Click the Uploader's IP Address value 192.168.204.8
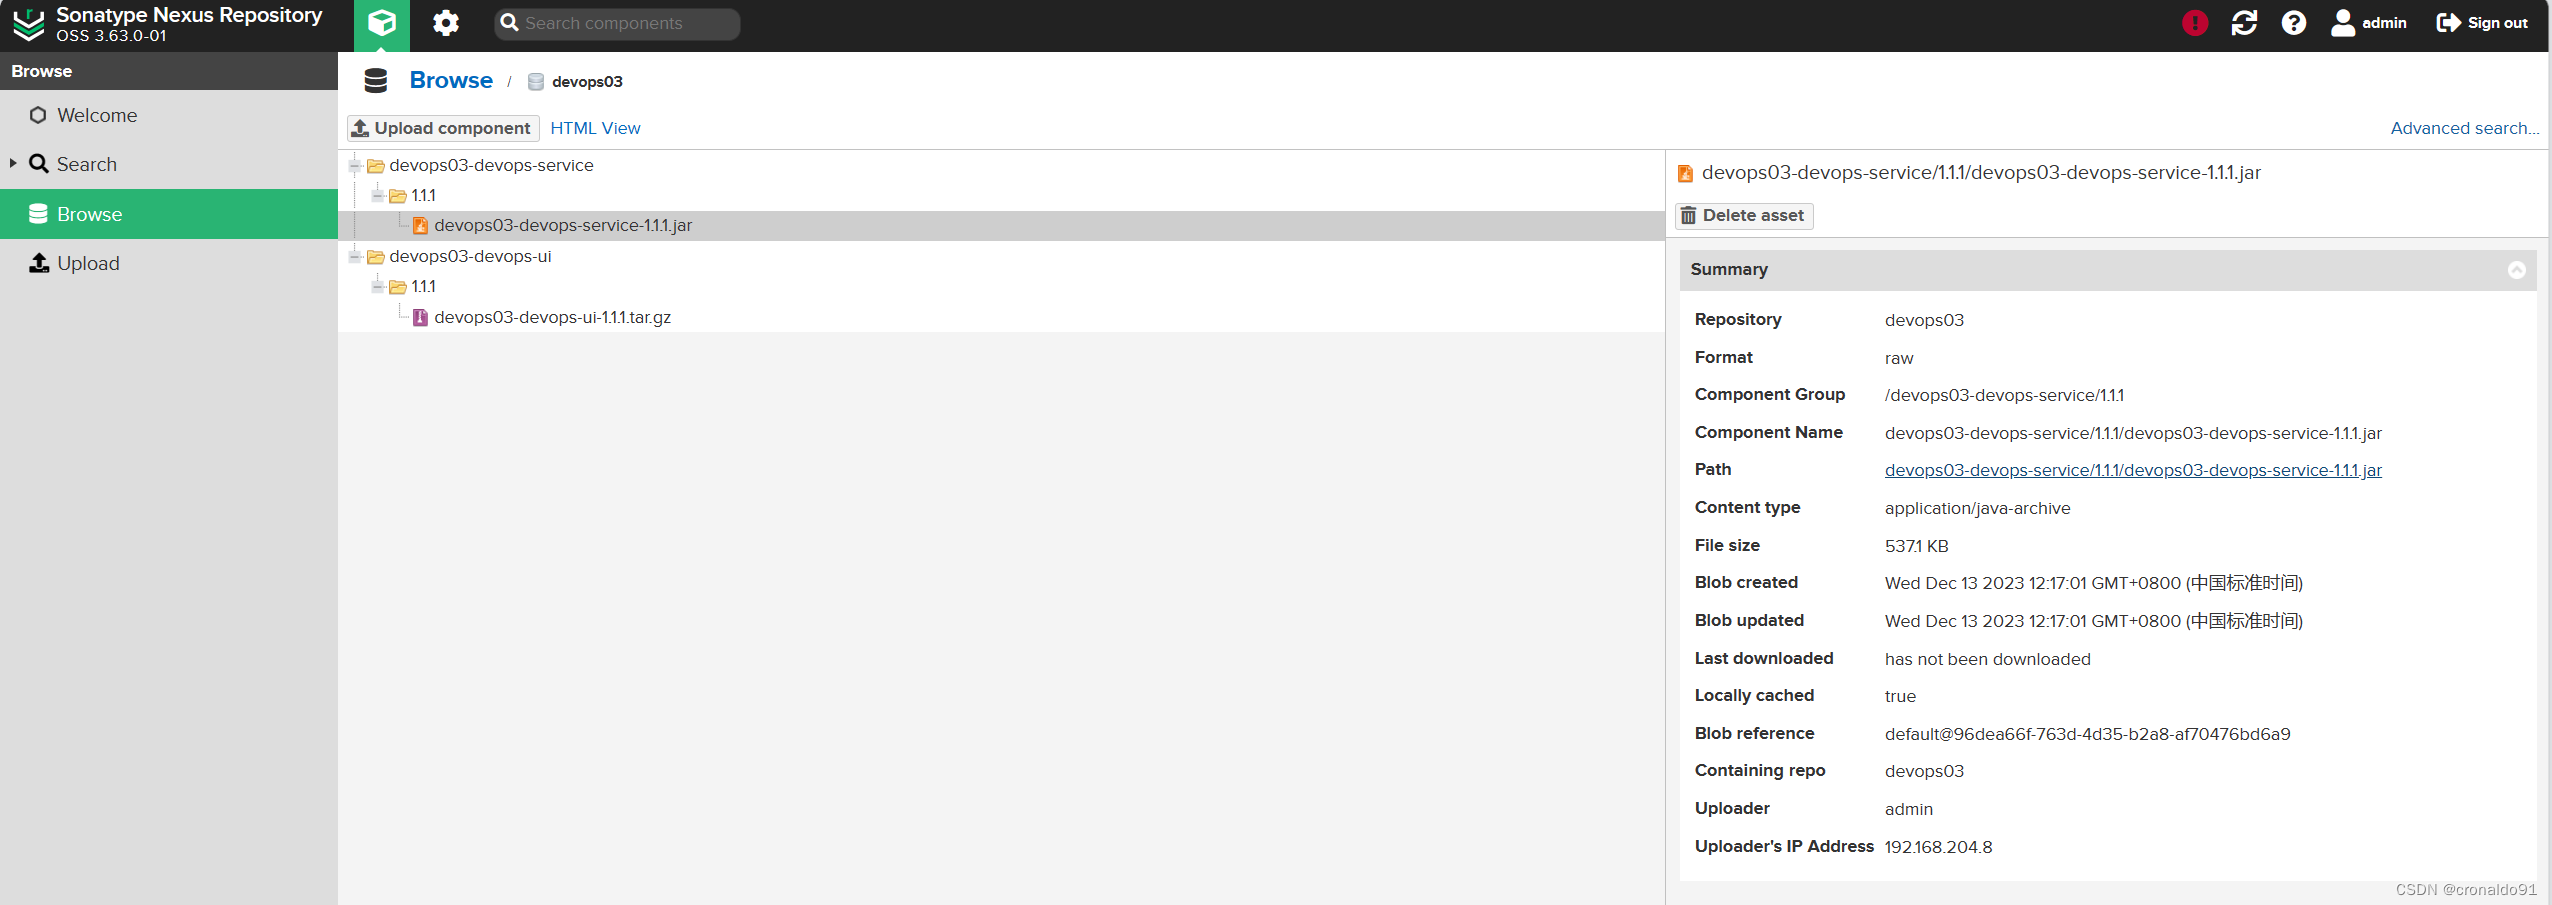Viewport: 2552px width, 905px height. click(1938, 847)
